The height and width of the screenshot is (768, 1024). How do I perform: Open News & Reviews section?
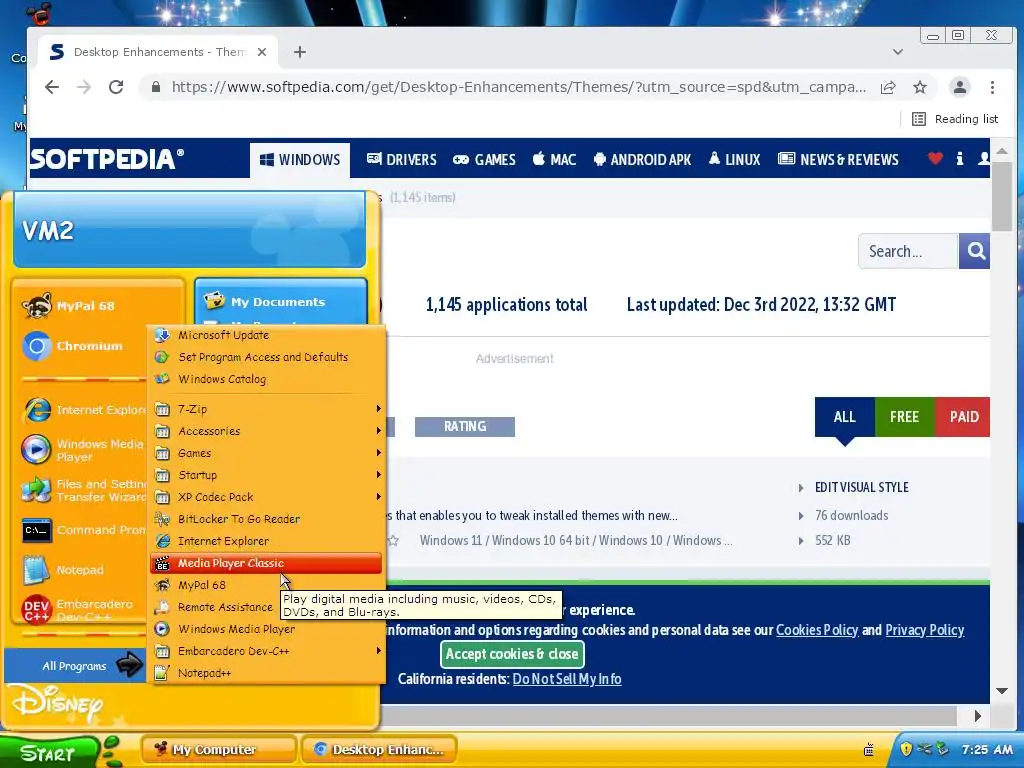click(839, 160)
